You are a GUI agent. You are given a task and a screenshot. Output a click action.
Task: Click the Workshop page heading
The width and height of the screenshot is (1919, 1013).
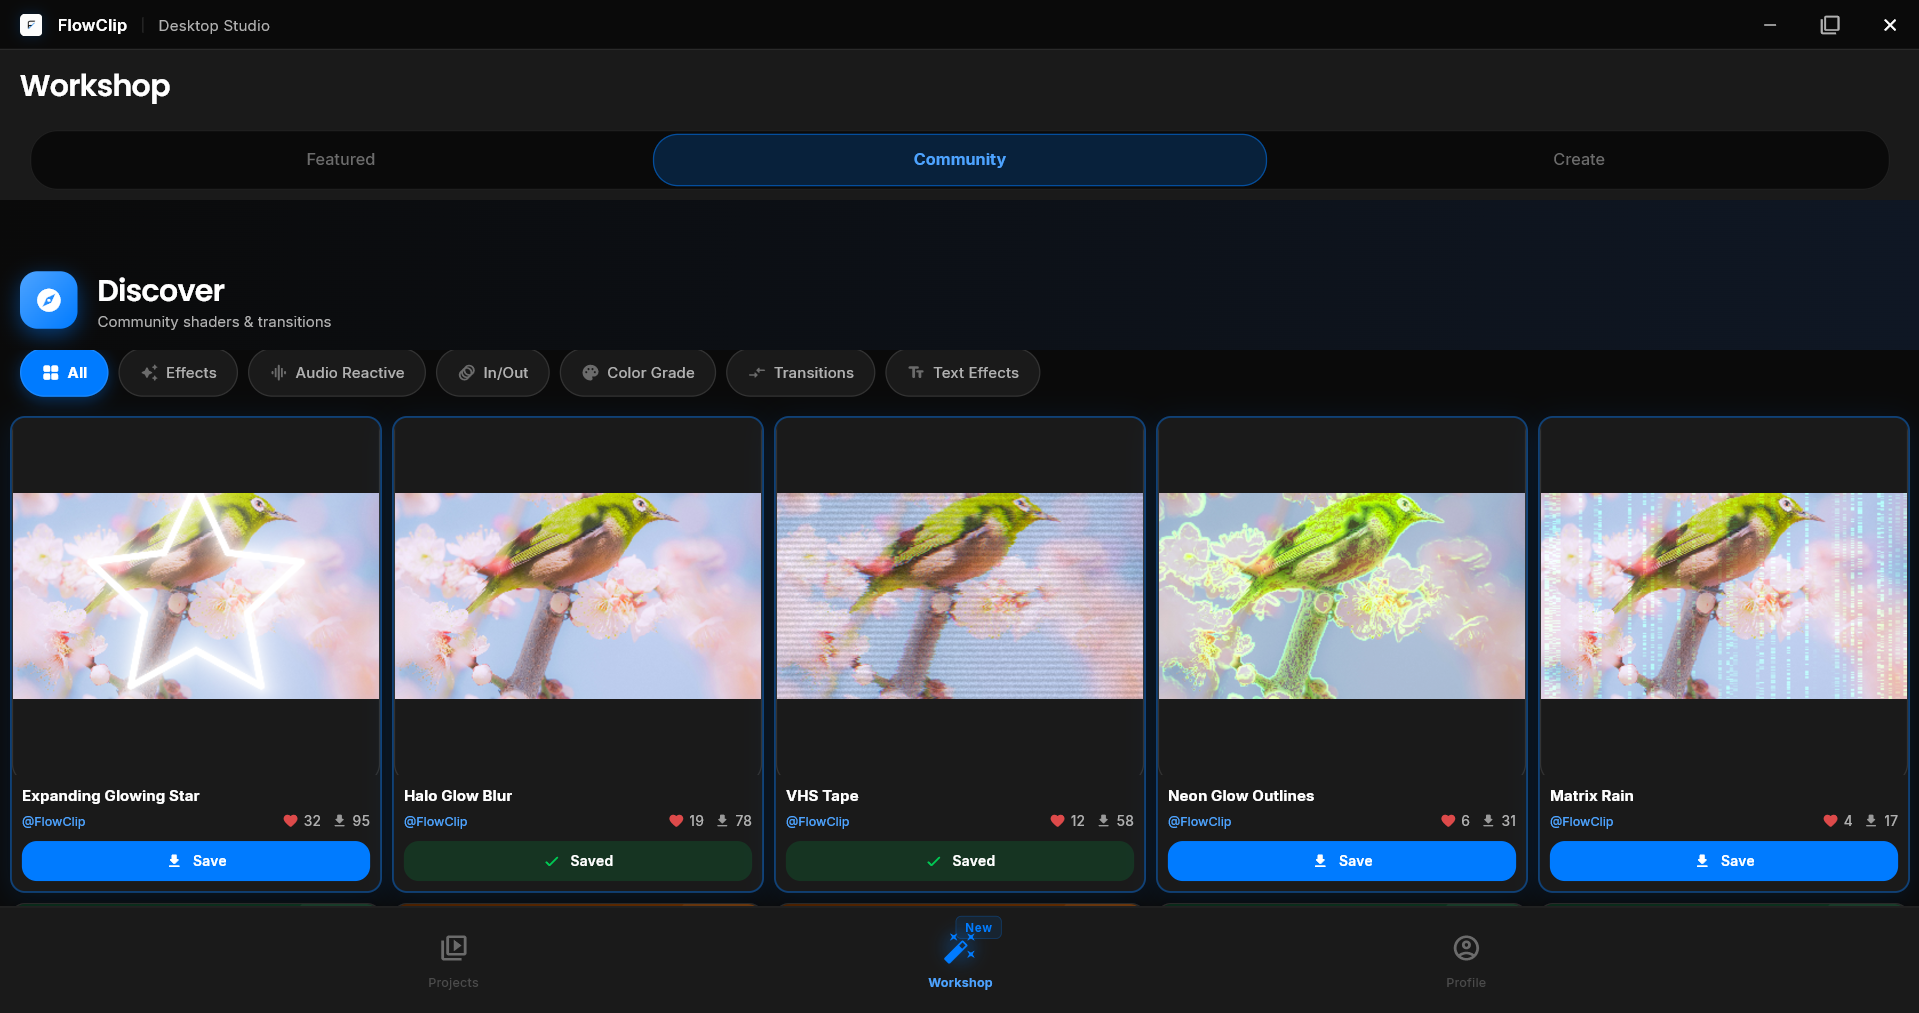coord(95,86)
